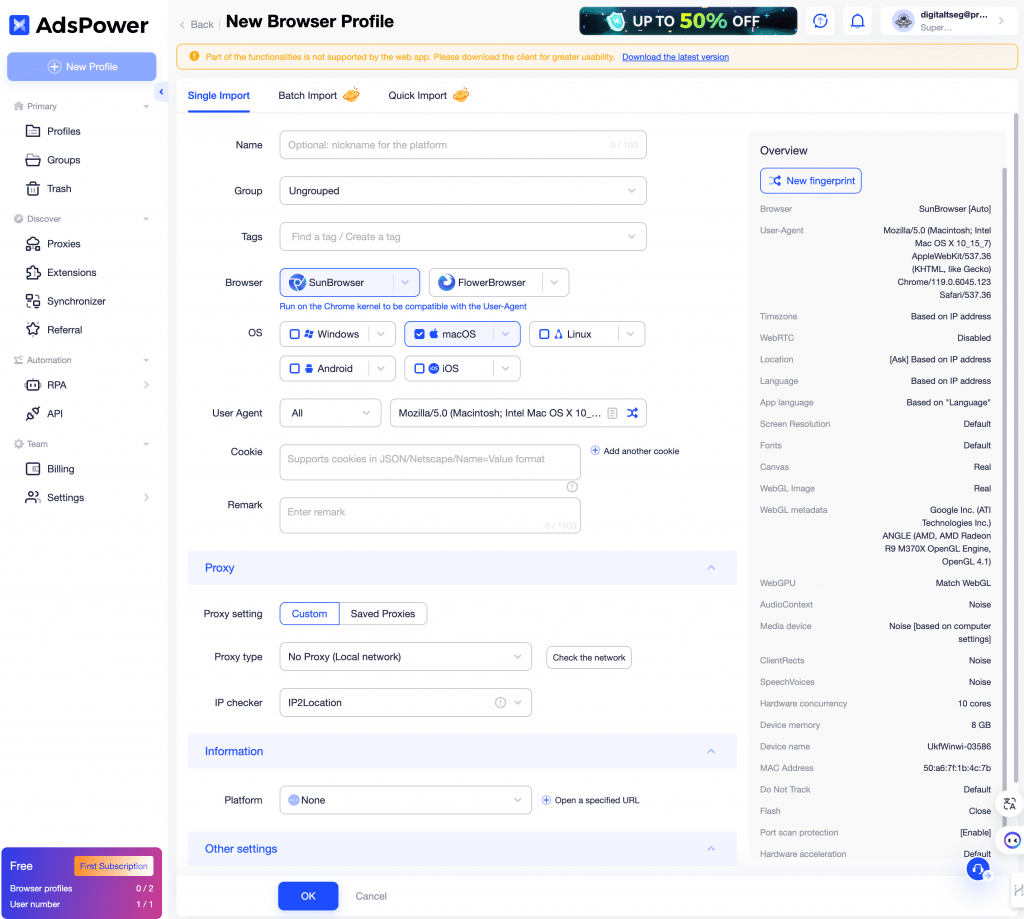The image size is (1024, 919).
Task: Go Back to previous page
Action: 196,24
